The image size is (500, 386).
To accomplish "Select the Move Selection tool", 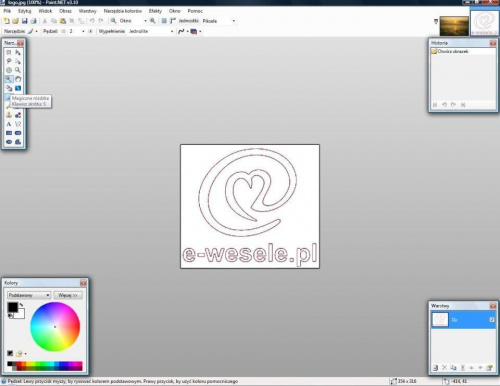I will tap(18, 61).
